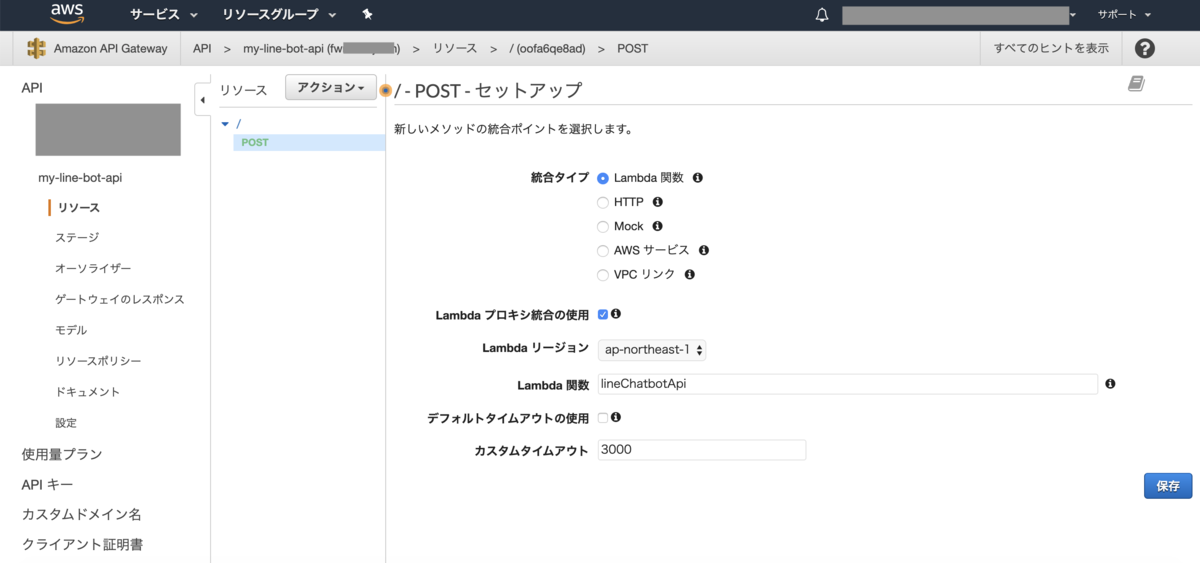The width and height of the screenshot is (1200, 563).
Task: Open the AWS logo home link
Action: (x=67, y=14)
